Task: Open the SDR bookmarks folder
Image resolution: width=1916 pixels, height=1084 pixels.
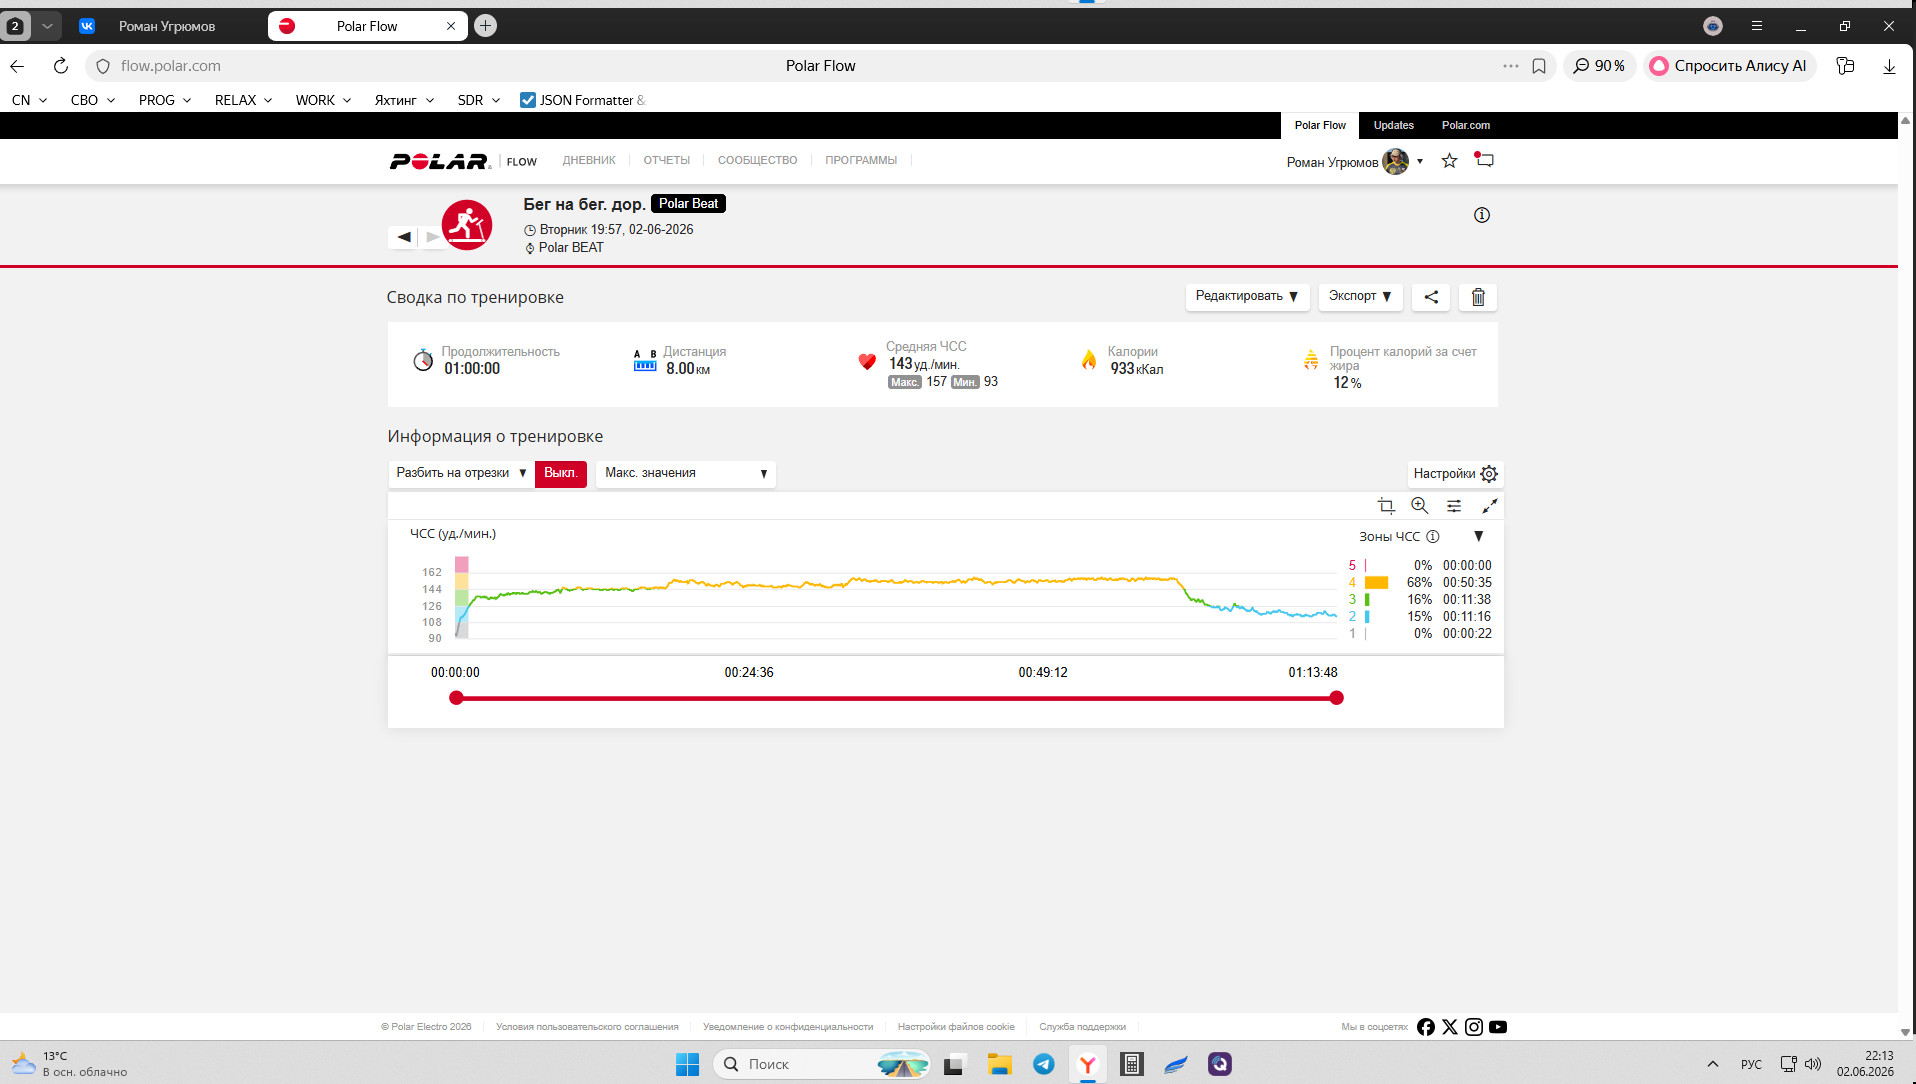Action: point(479,100)
